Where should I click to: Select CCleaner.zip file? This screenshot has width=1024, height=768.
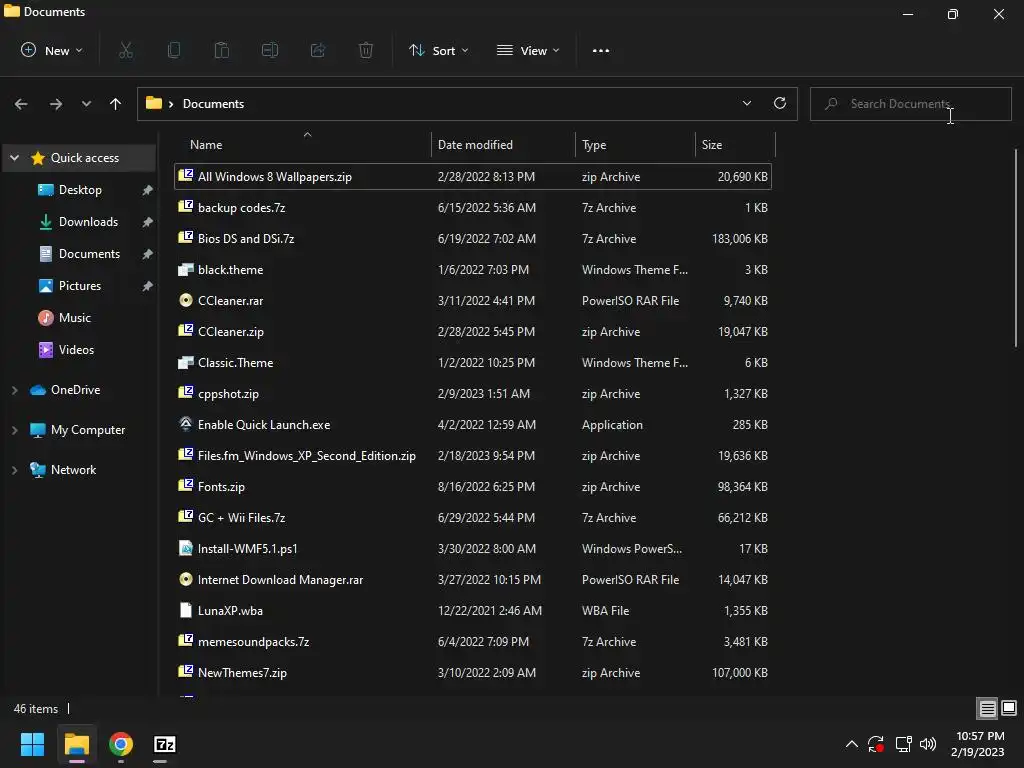coord(473,331)
